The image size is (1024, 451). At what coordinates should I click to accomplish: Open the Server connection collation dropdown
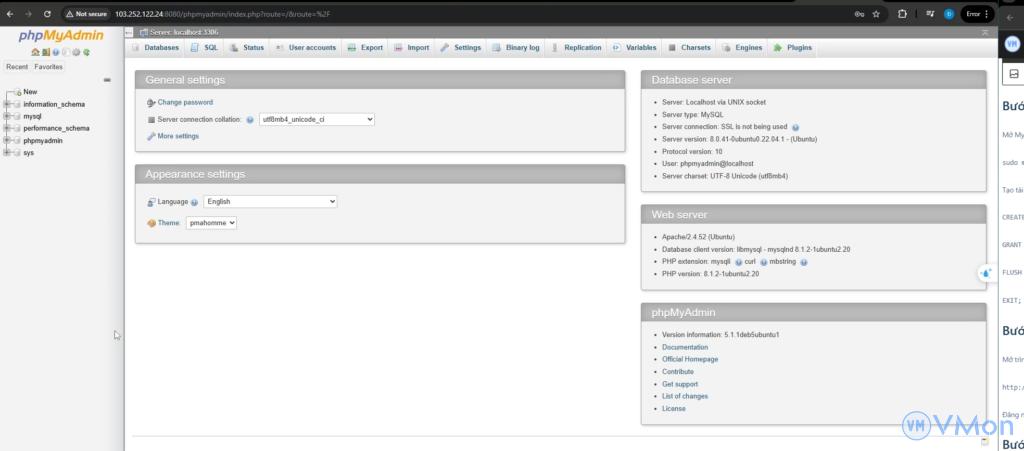316,119
